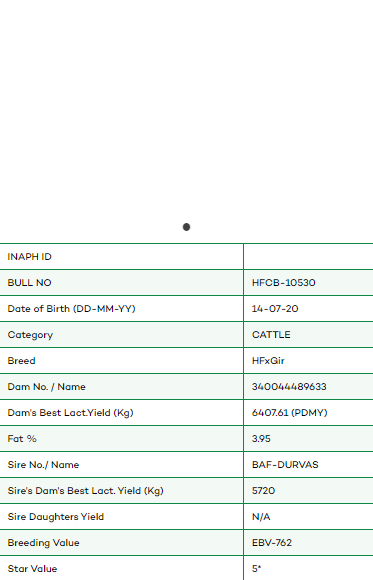Click the Fat % label
373x580 pixels.
(x=22, y=439)
